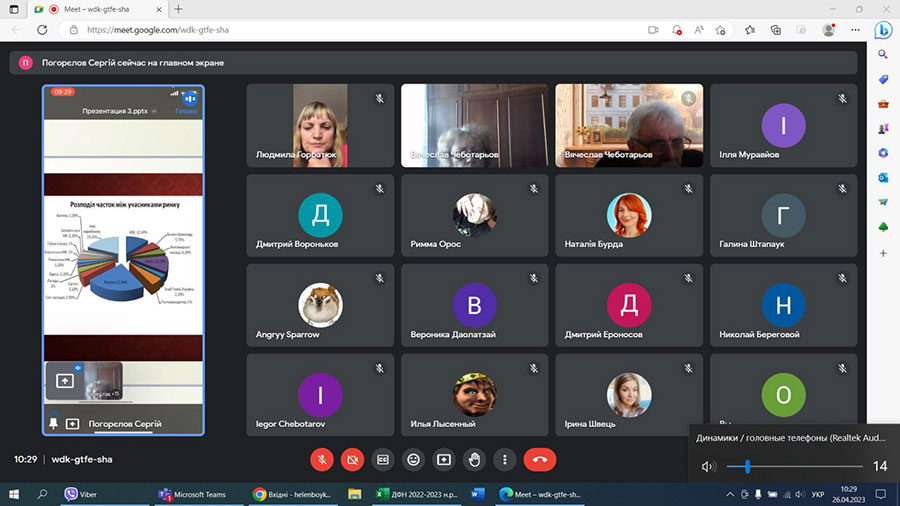Mute the speaker icon in the volume flyout
The image size is (900, 506).
(707, 466)
